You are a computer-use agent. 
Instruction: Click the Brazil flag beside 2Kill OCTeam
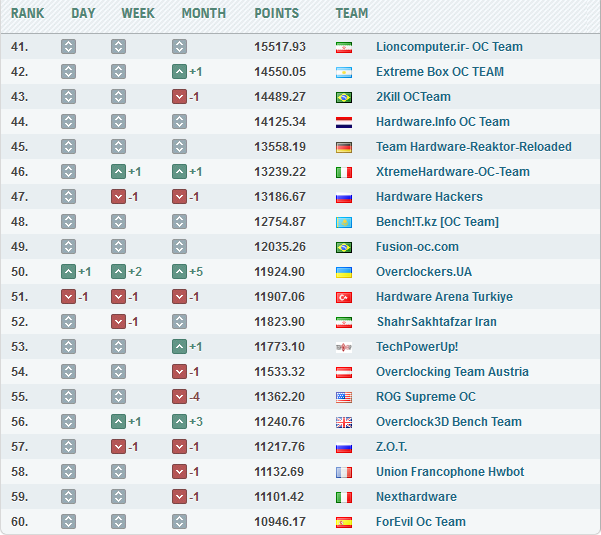(344, 97)
